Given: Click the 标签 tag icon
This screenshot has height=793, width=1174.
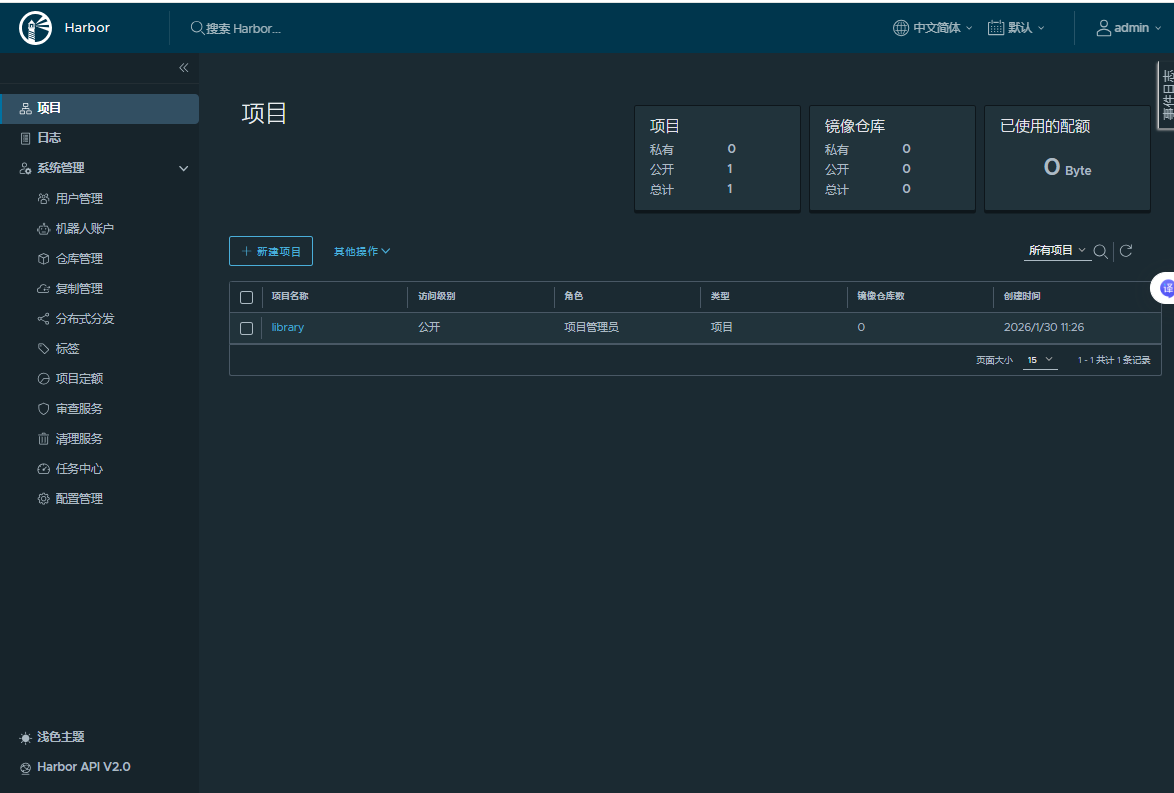Looking at the screenshot, I should (x=43, y=348).
